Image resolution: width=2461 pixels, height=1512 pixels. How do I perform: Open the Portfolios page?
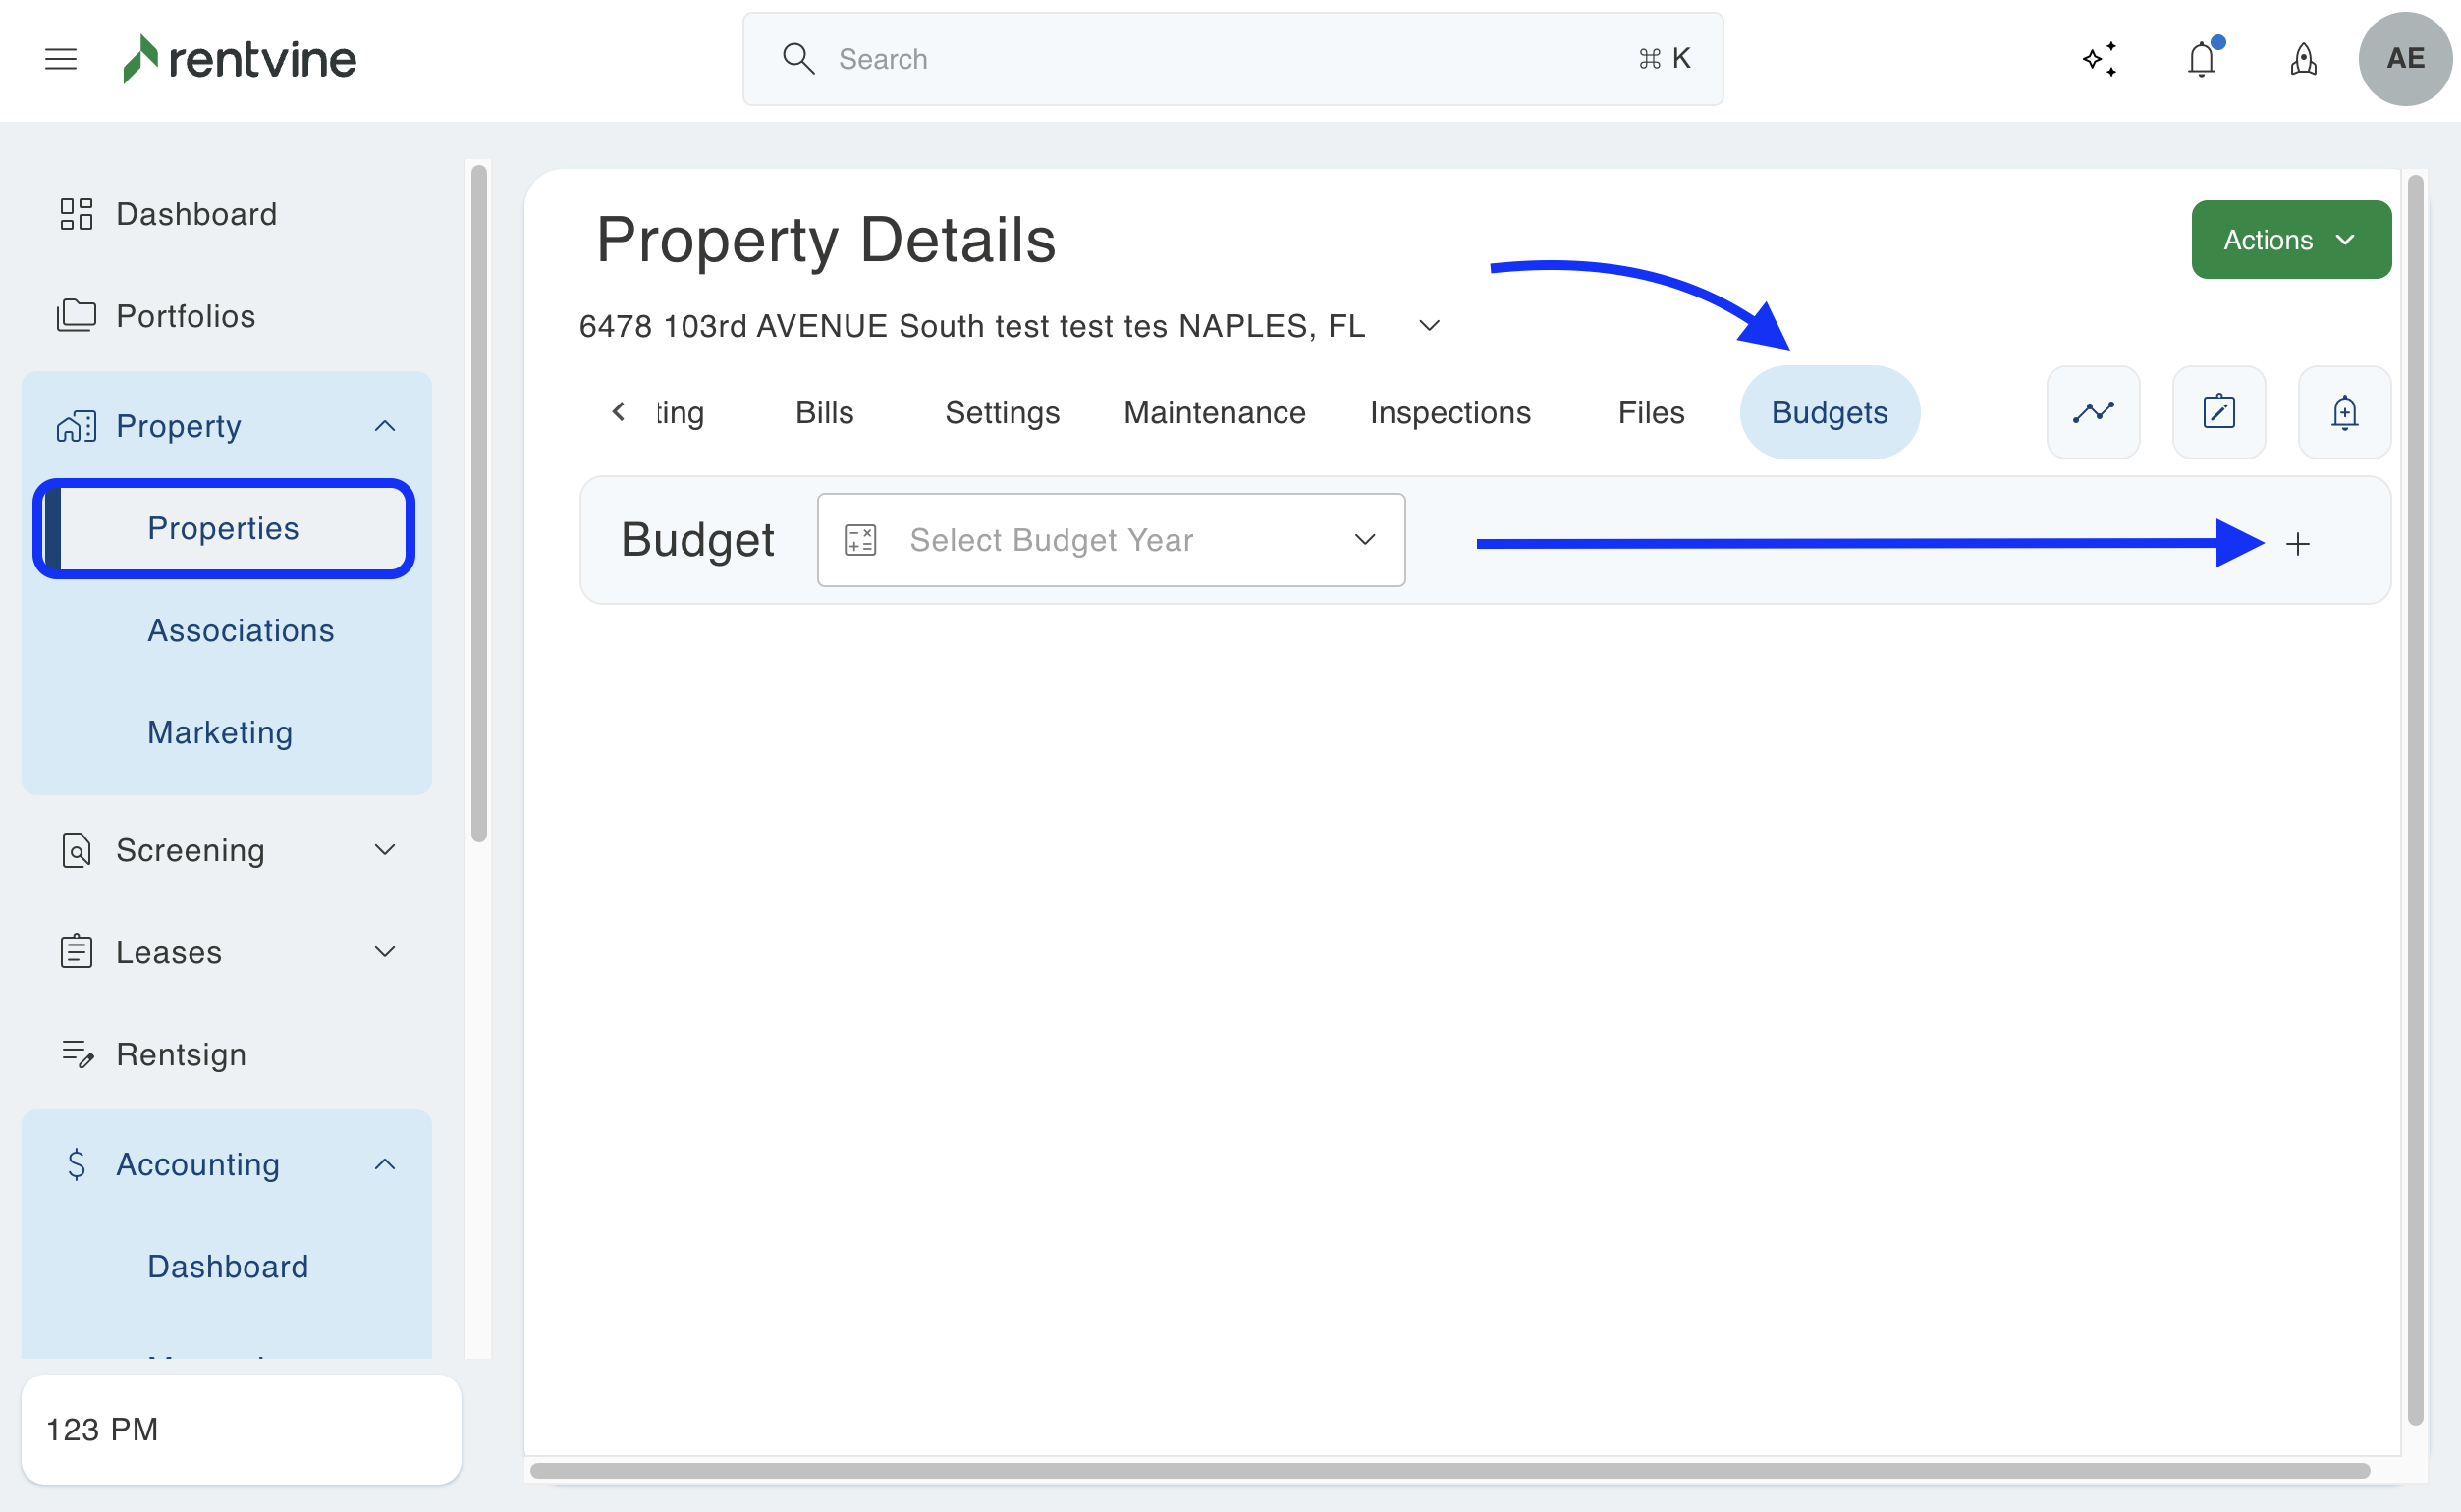pos(186,316)
